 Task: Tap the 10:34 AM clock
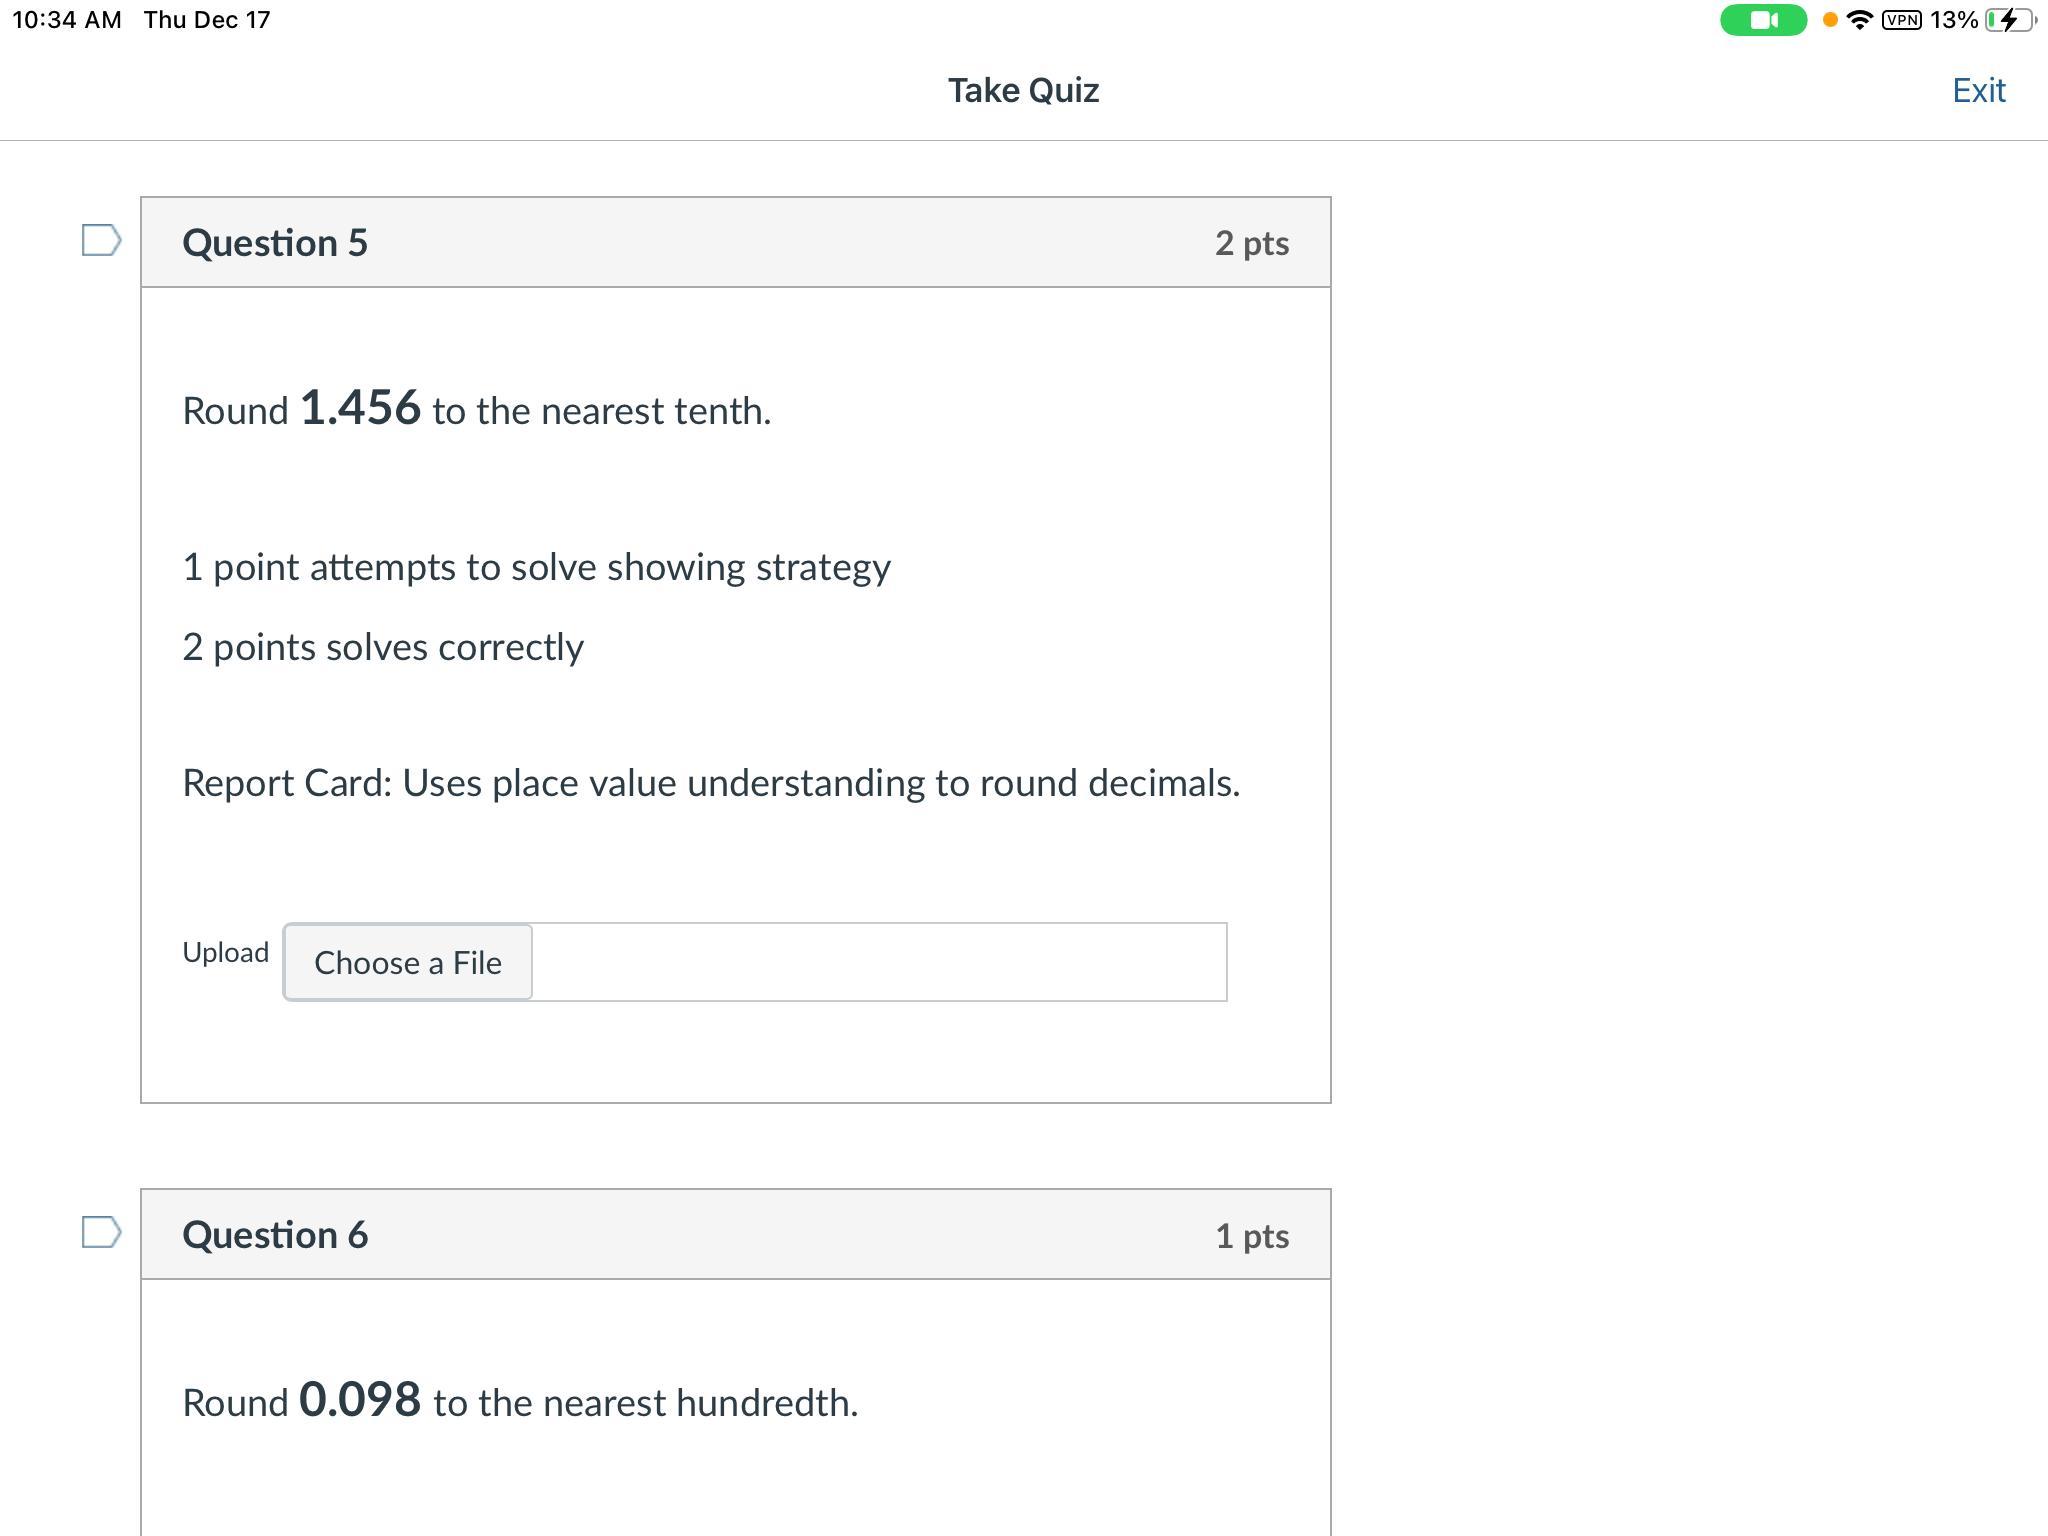[66, 20]
